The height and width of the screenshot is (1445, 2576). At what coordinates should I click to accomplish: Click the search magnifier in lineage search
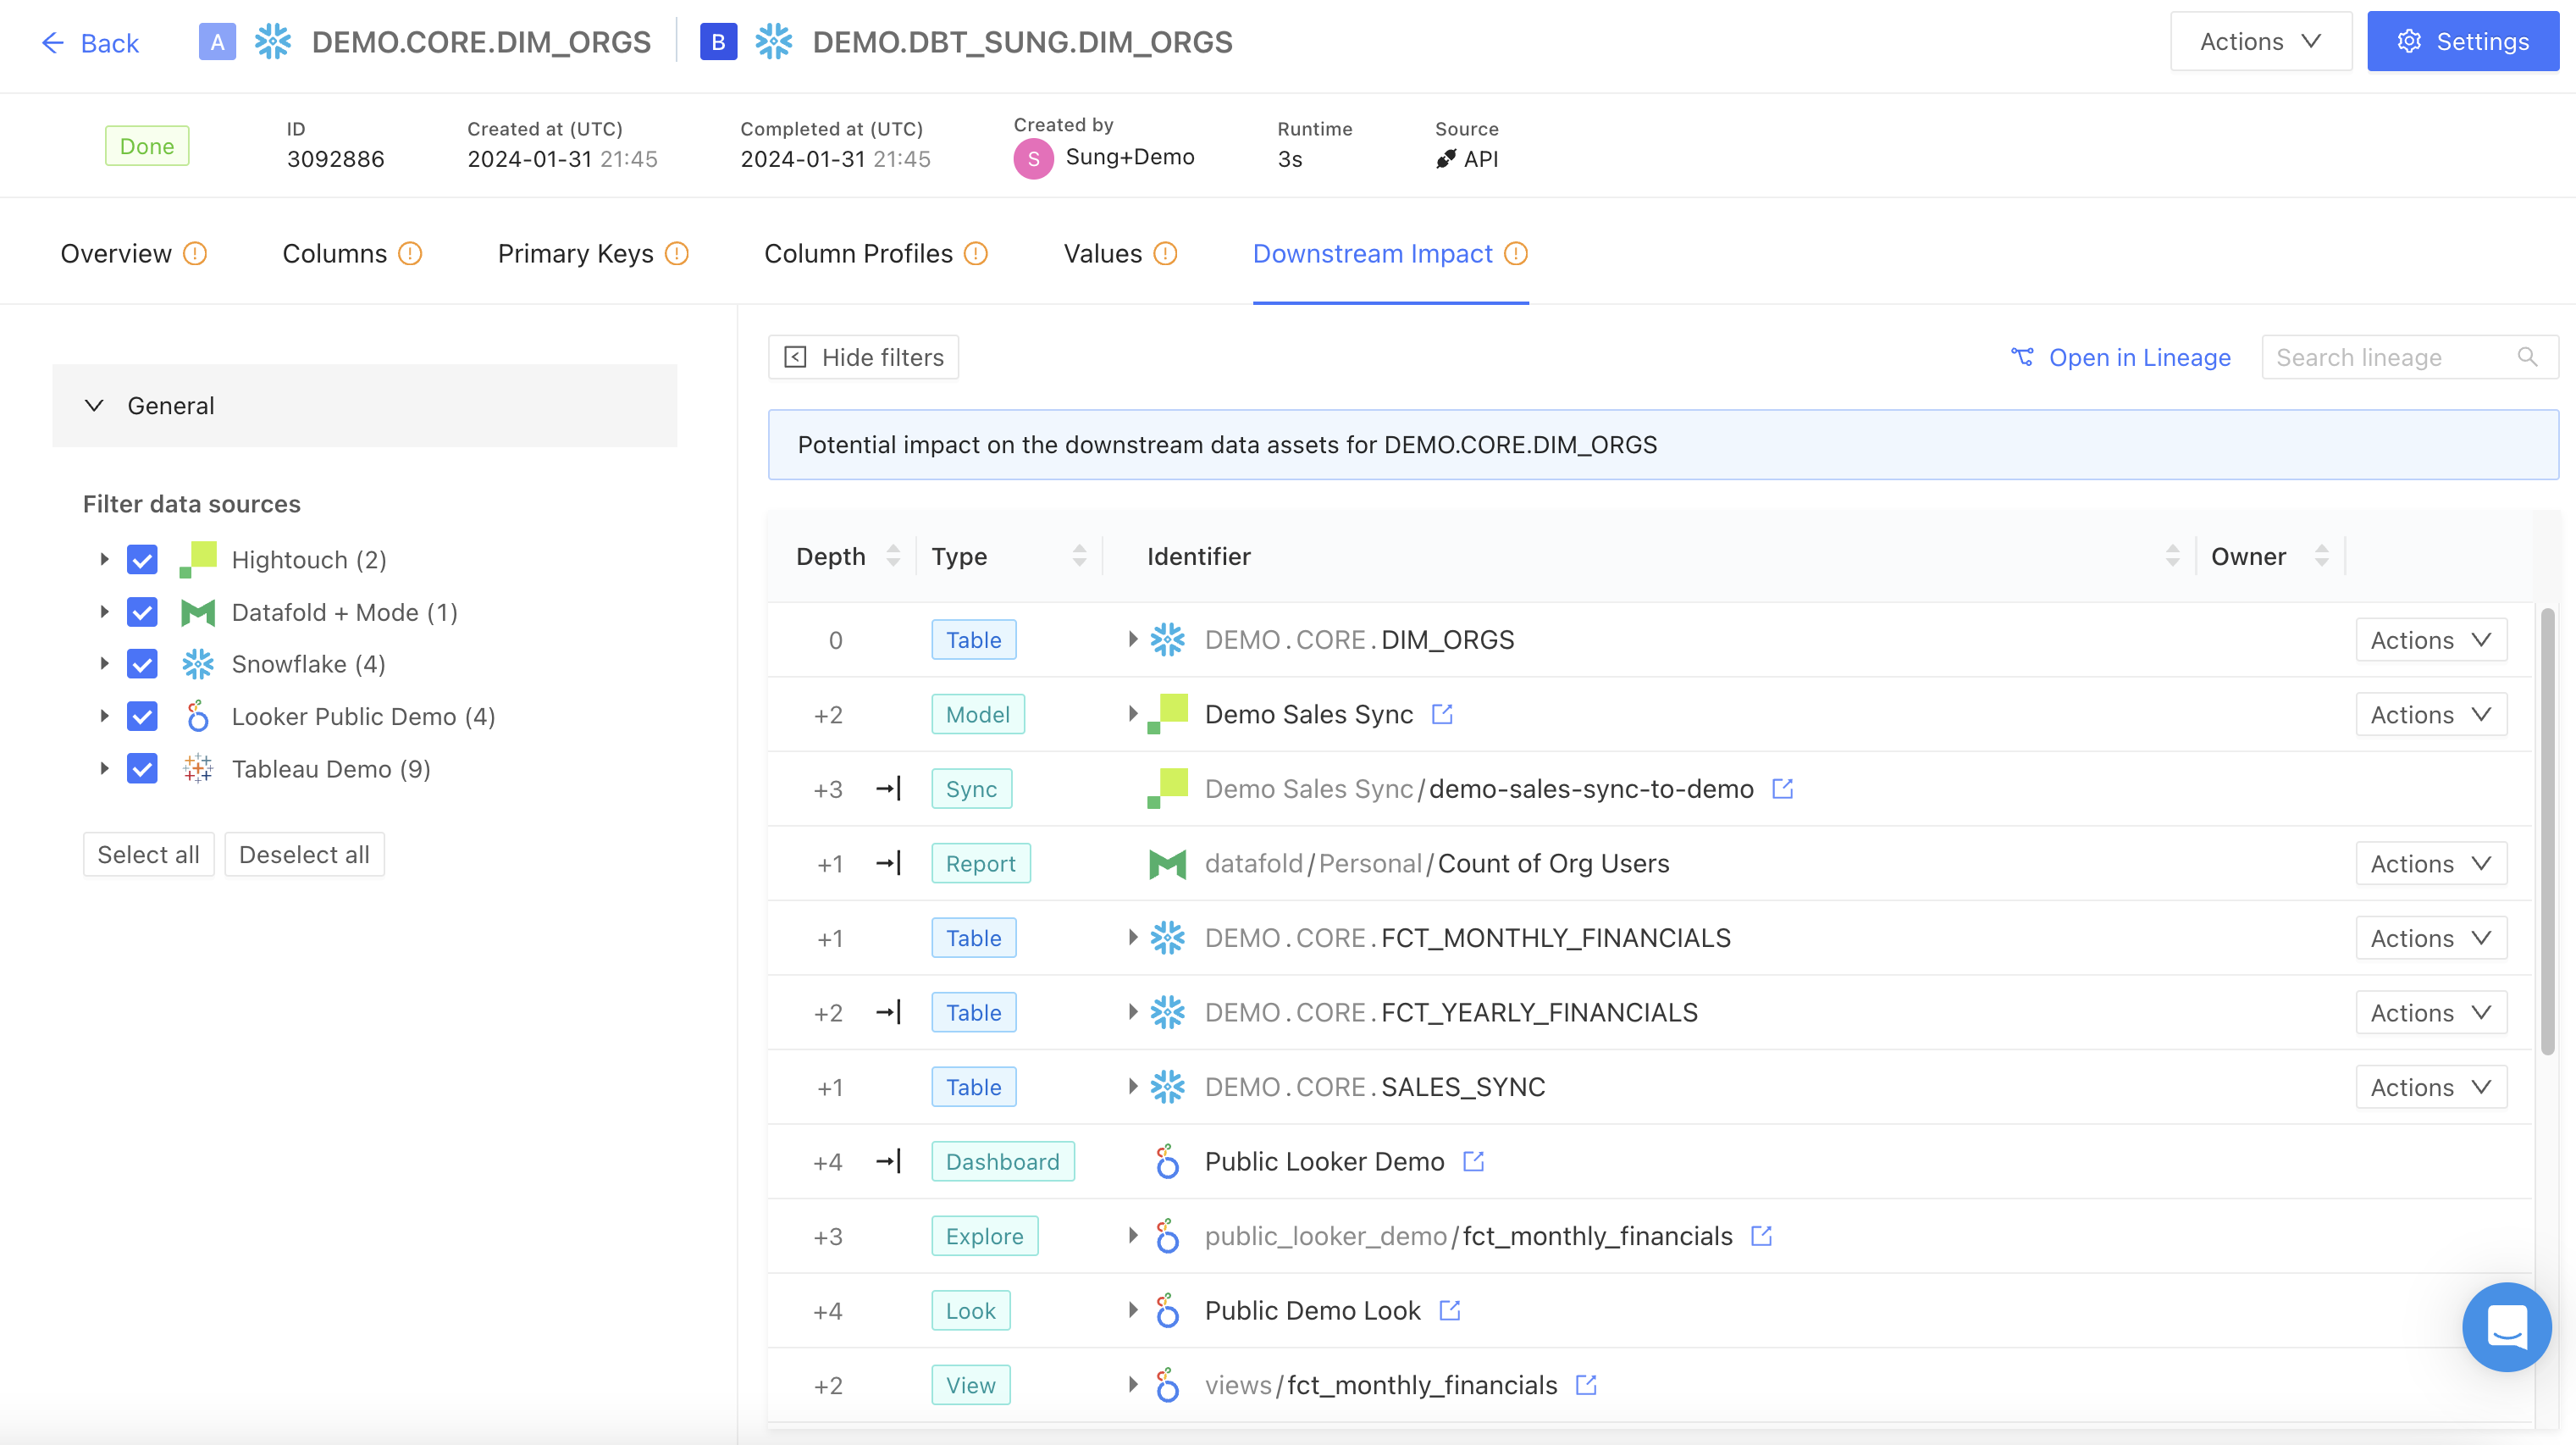point(2528,357)
